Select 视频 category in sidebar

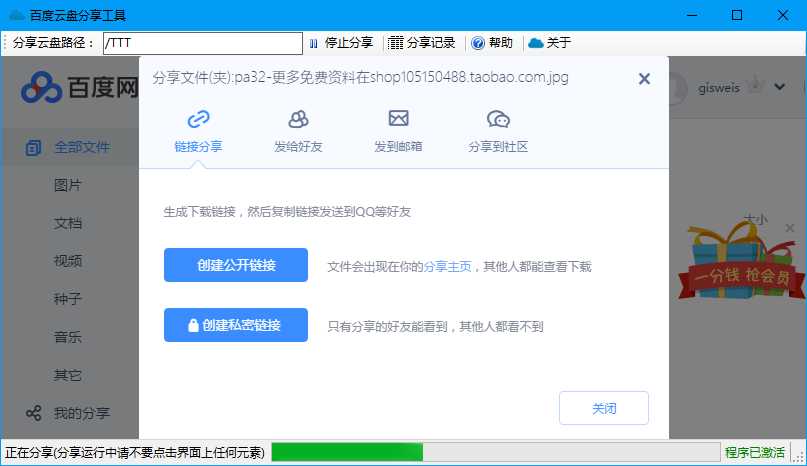pyautogui.click(x=68, y=261)
